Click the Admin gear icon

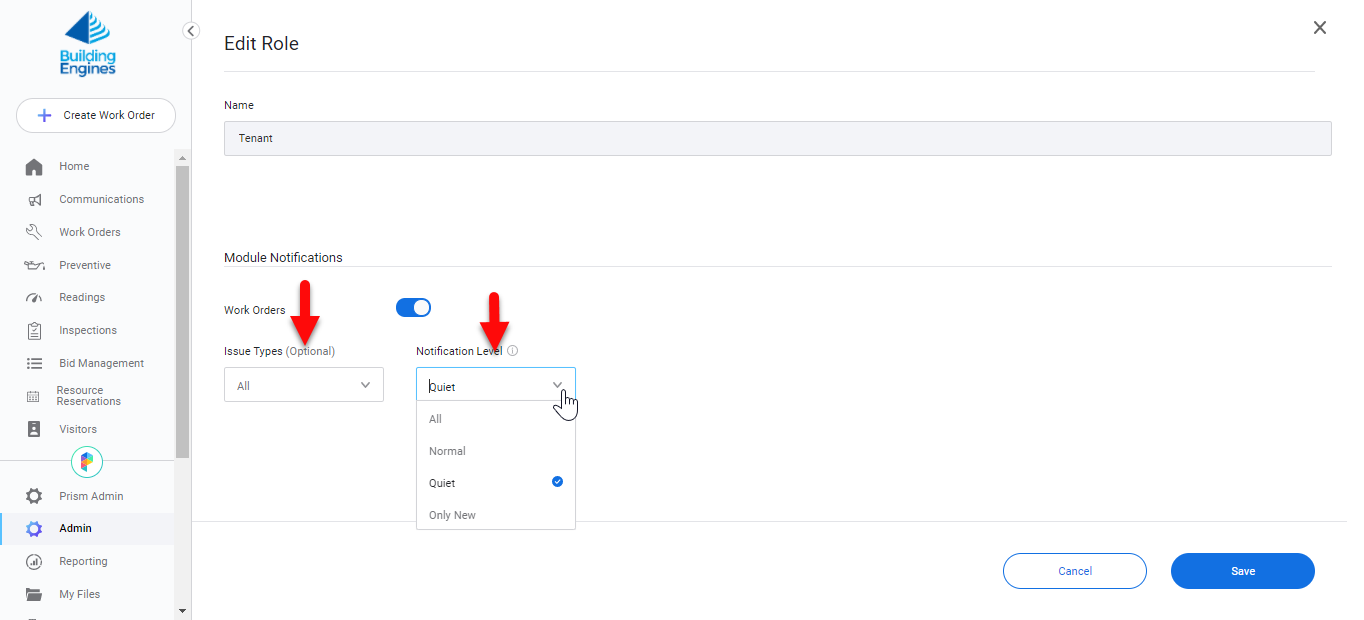point(34,529)
